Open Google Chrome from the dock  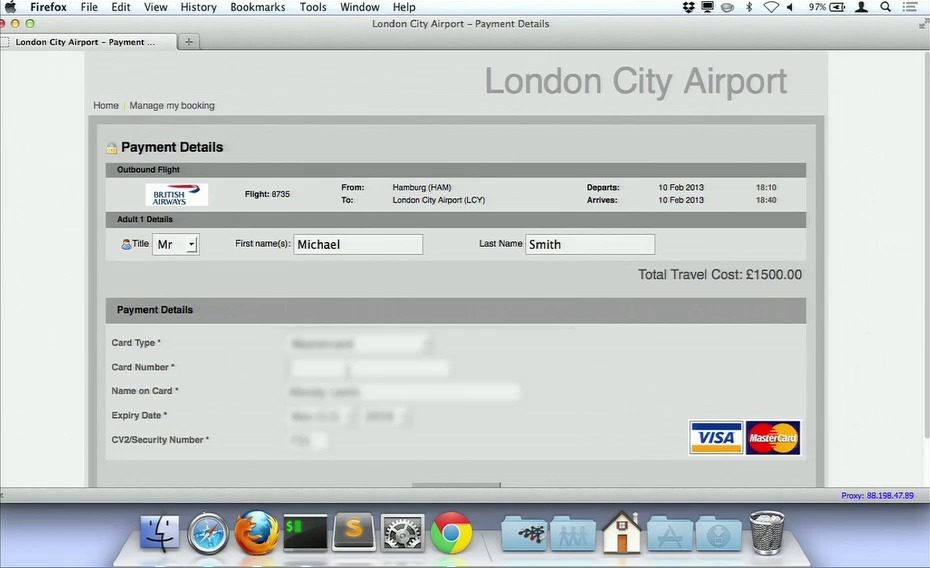tap(451, 533)
